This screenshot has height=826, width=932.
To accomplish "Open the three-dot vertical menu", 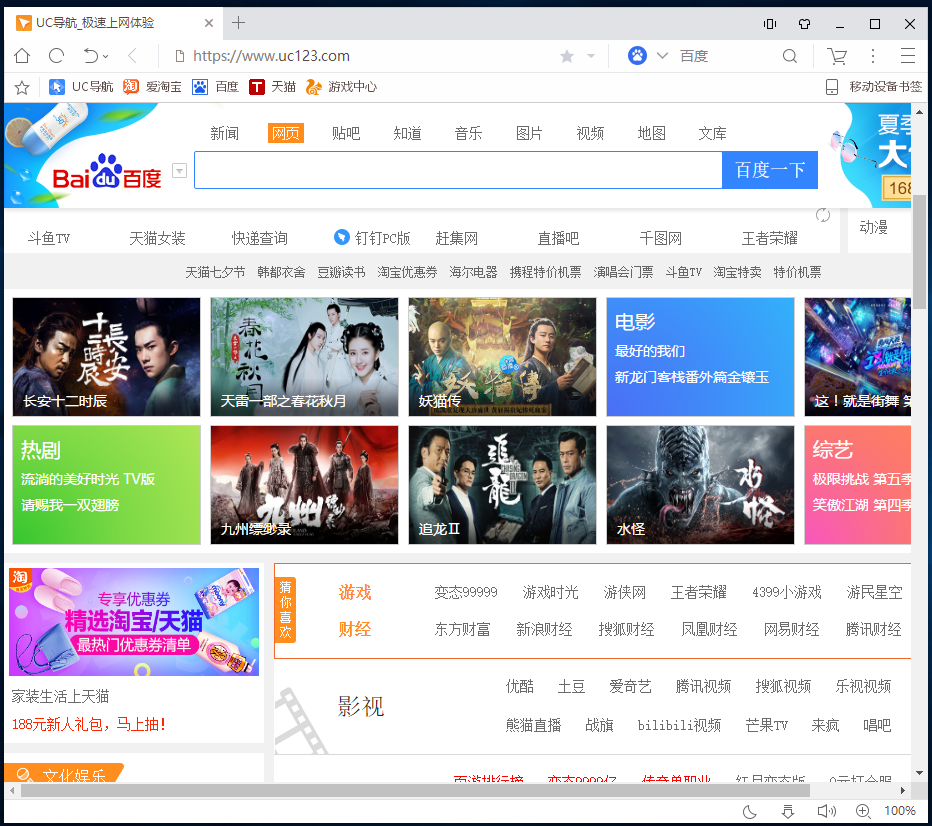I will [873, 56].
